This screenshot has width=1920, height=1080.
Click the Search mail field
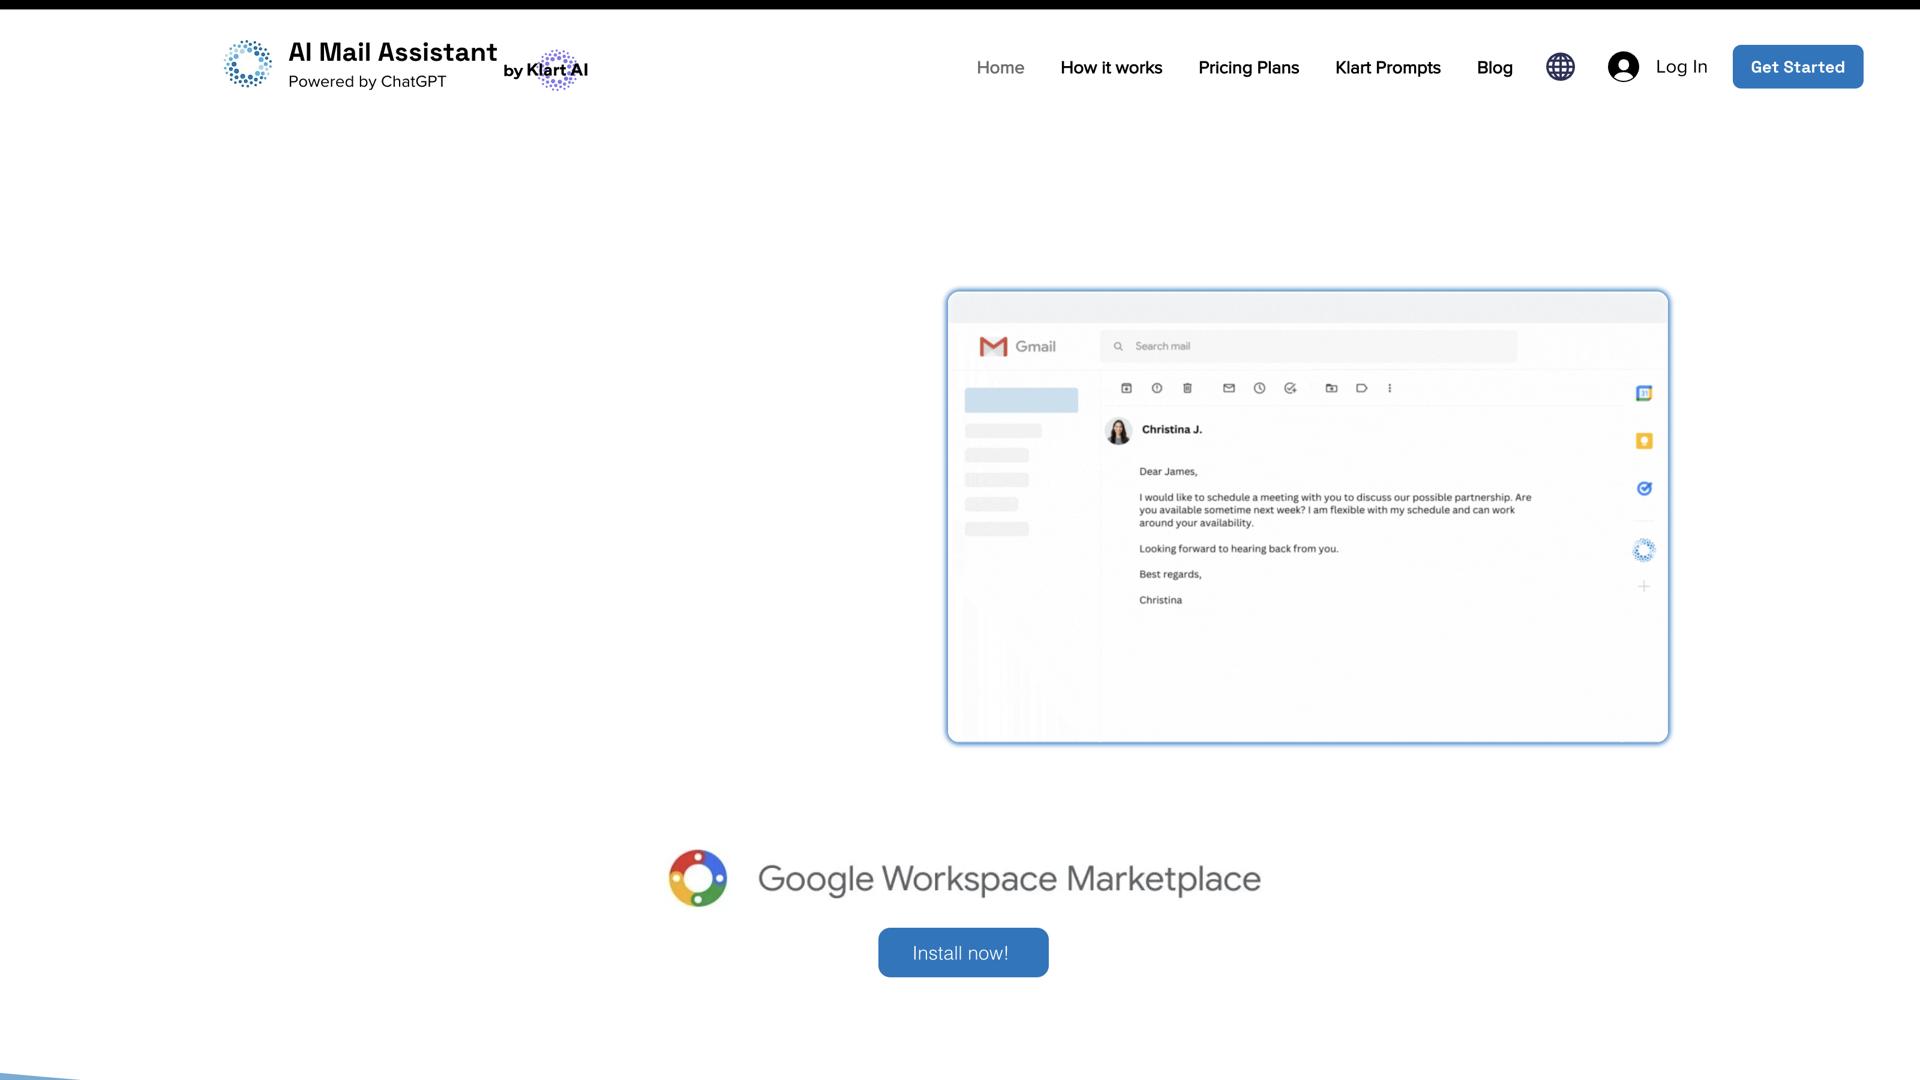pos(1308,346)
